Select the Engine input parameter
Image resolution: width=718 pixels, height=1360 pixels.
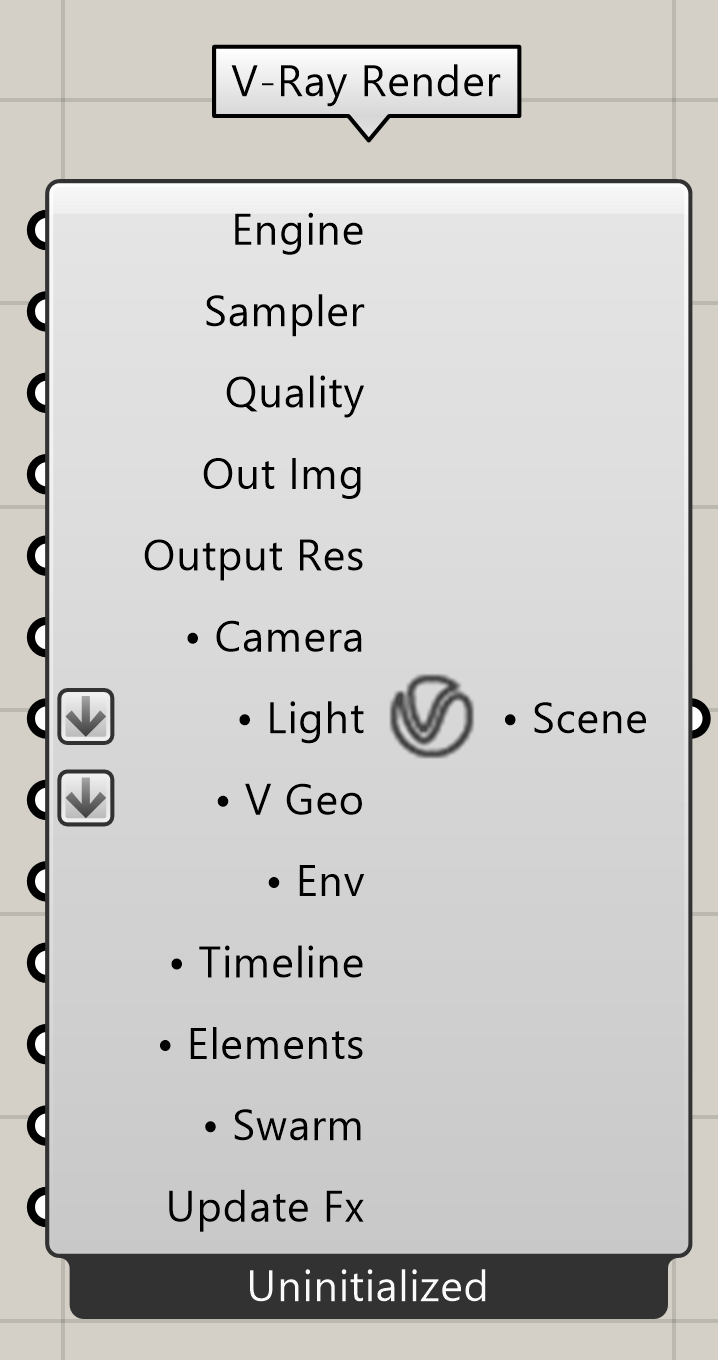[298, 231]
